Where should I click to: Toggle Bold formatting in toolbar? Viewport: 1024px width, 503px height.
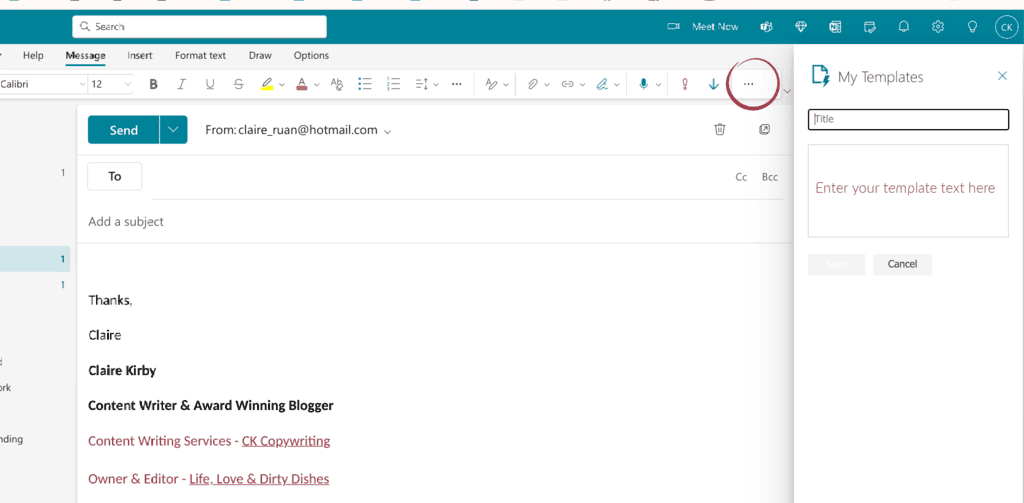pos(153,84)
